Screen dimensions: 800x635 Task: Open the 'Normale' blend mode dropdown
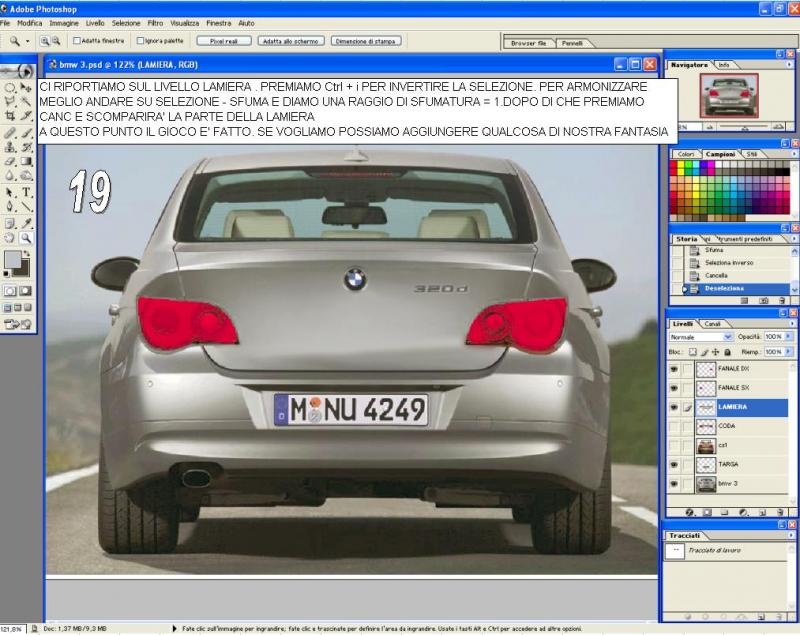point(701,337)
